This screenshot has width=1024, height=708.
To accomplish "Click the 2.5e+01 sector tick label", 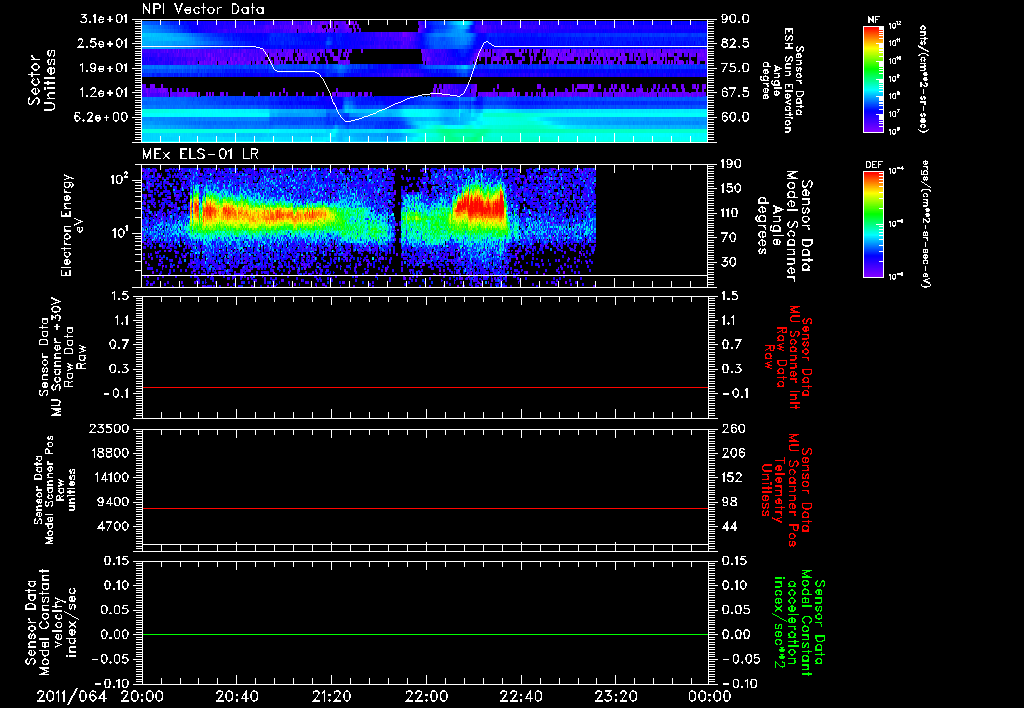I will click(x=105, y=43).
